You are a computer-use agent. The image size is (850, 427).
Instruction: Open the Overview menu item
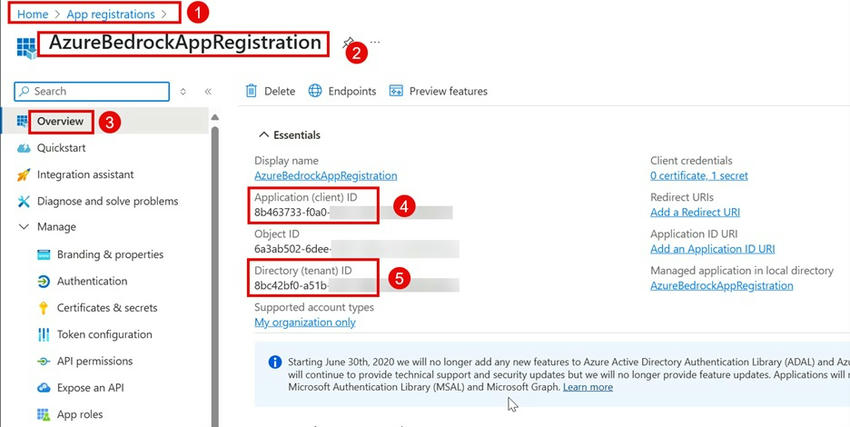60,121
